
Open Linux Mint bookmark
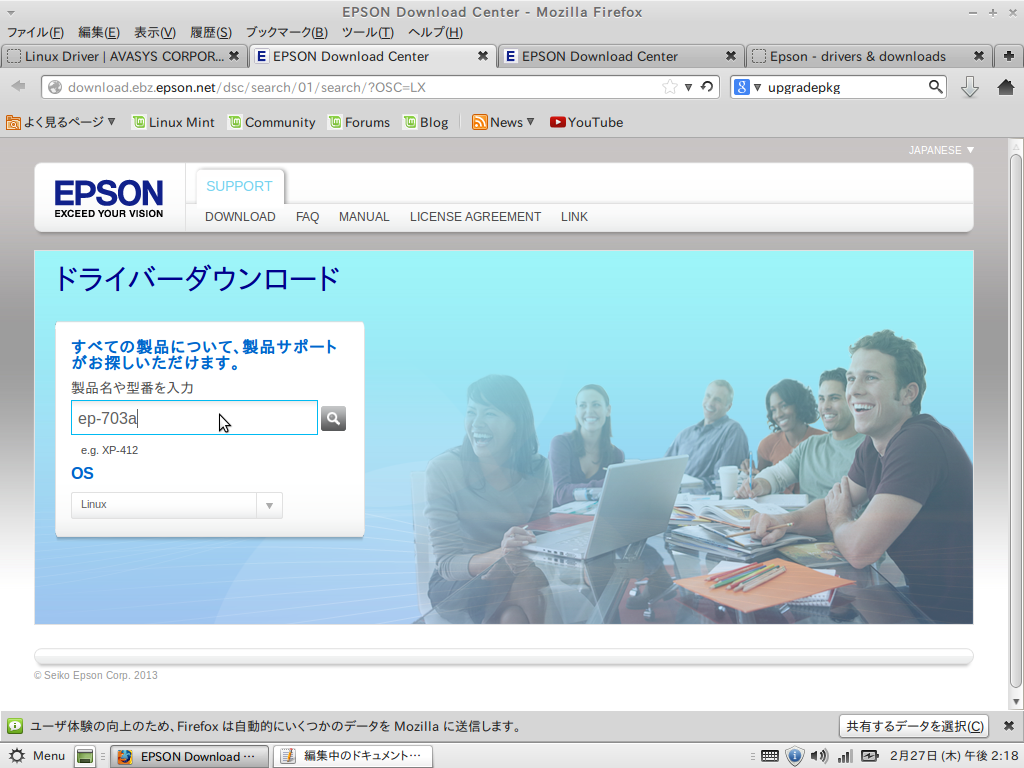click(x=173, y=122)
